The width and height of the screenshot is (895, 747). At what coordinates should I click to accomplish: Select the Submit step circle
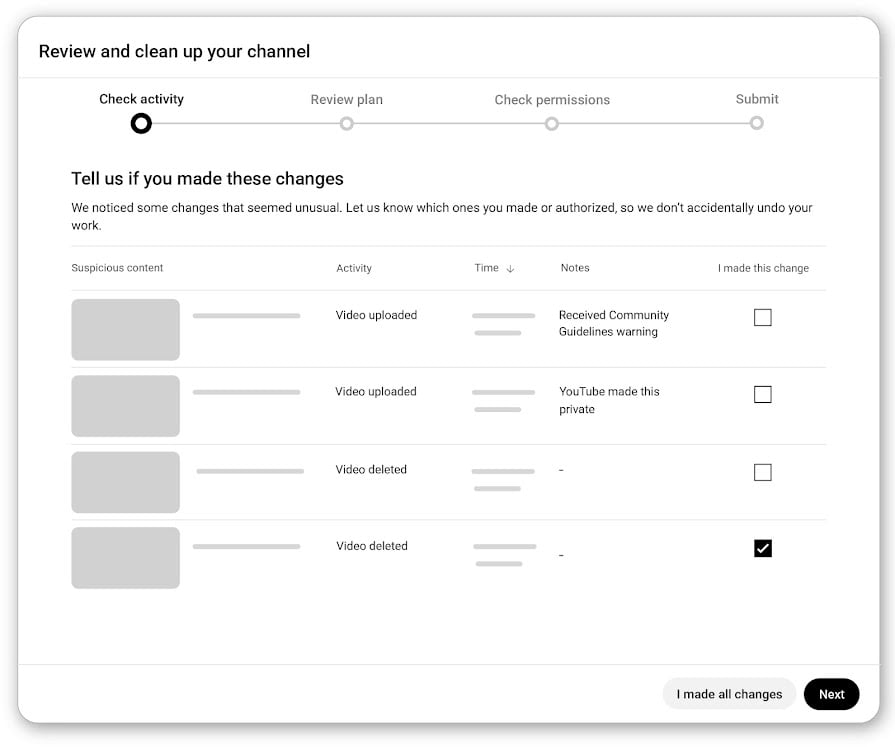pyautogui.click(x=756, y=123)
